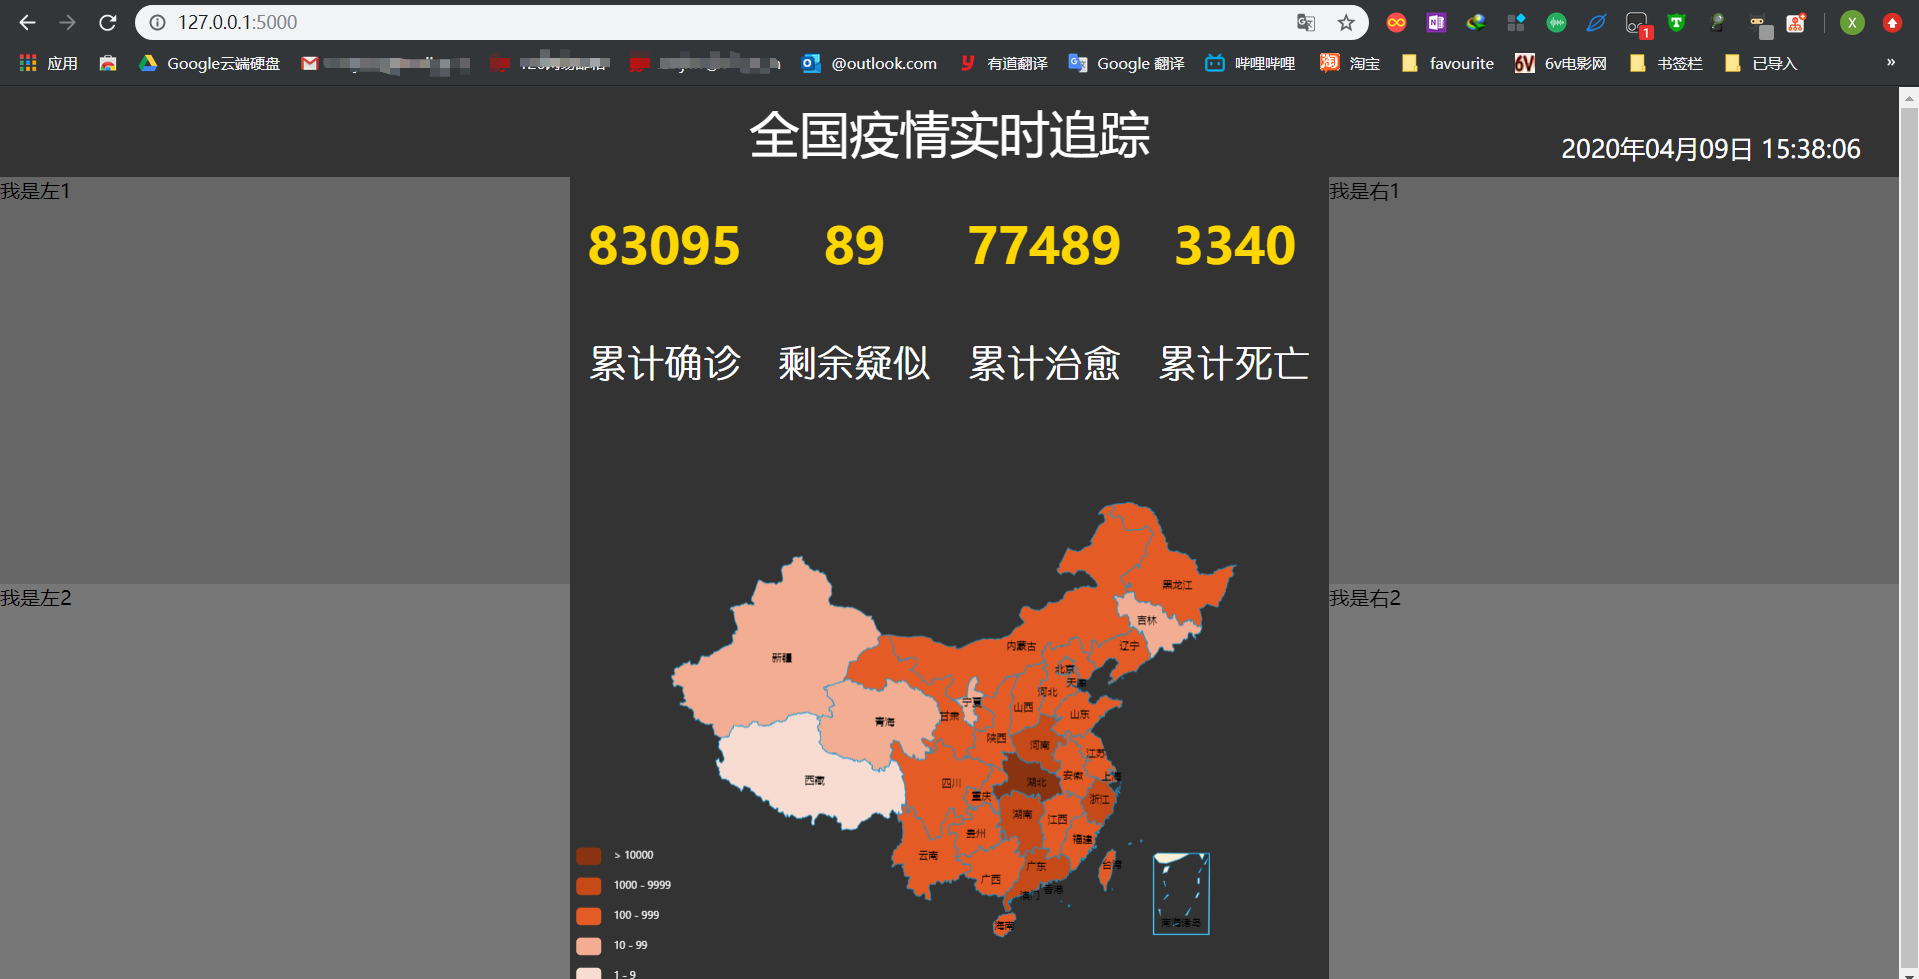Bookmark this page with the star icon

coord(1346,22)
